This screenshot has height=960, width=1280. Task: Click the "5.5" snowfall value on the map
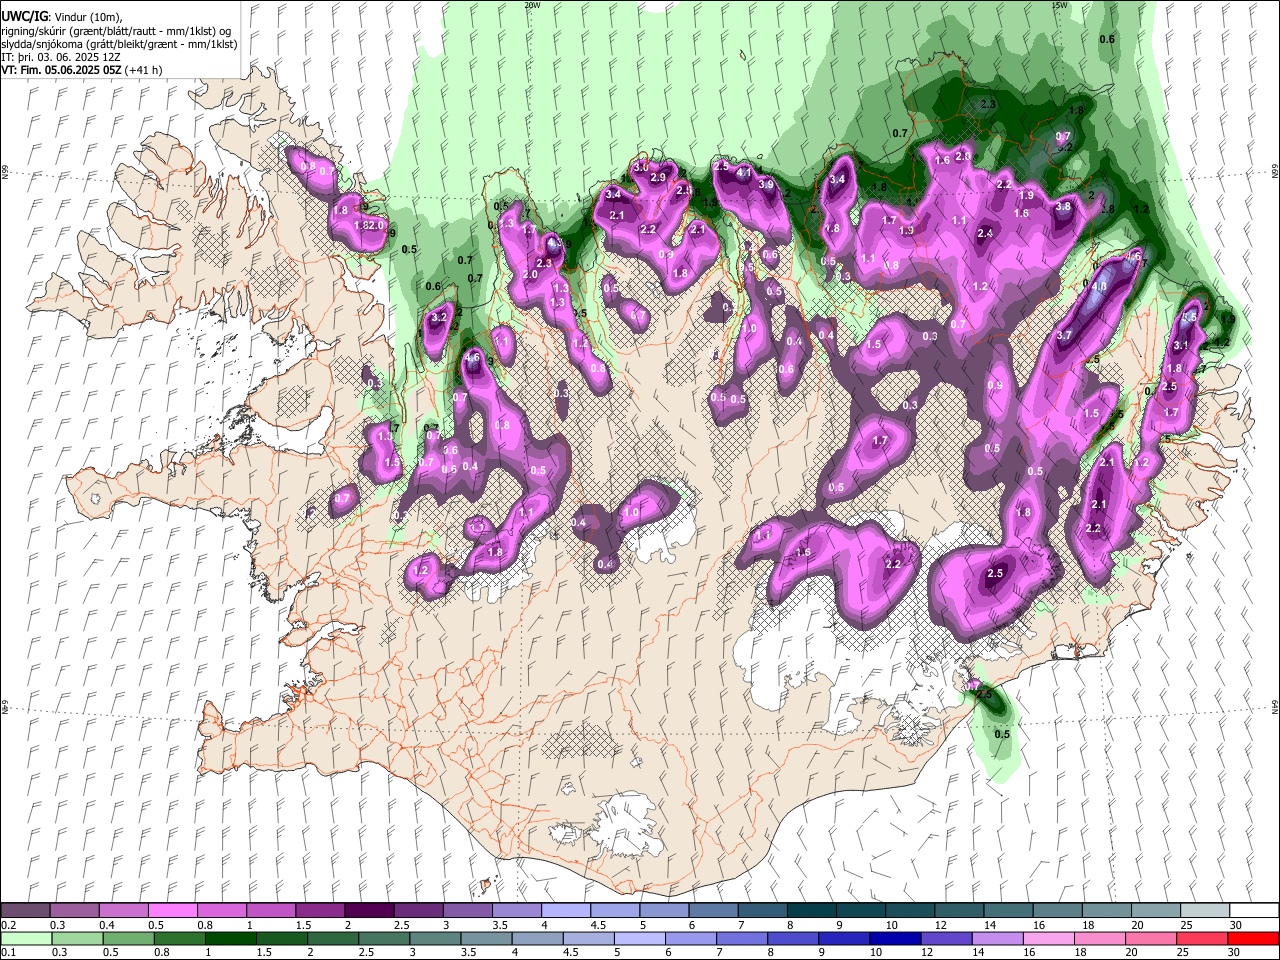click(x=1190, y=317)
